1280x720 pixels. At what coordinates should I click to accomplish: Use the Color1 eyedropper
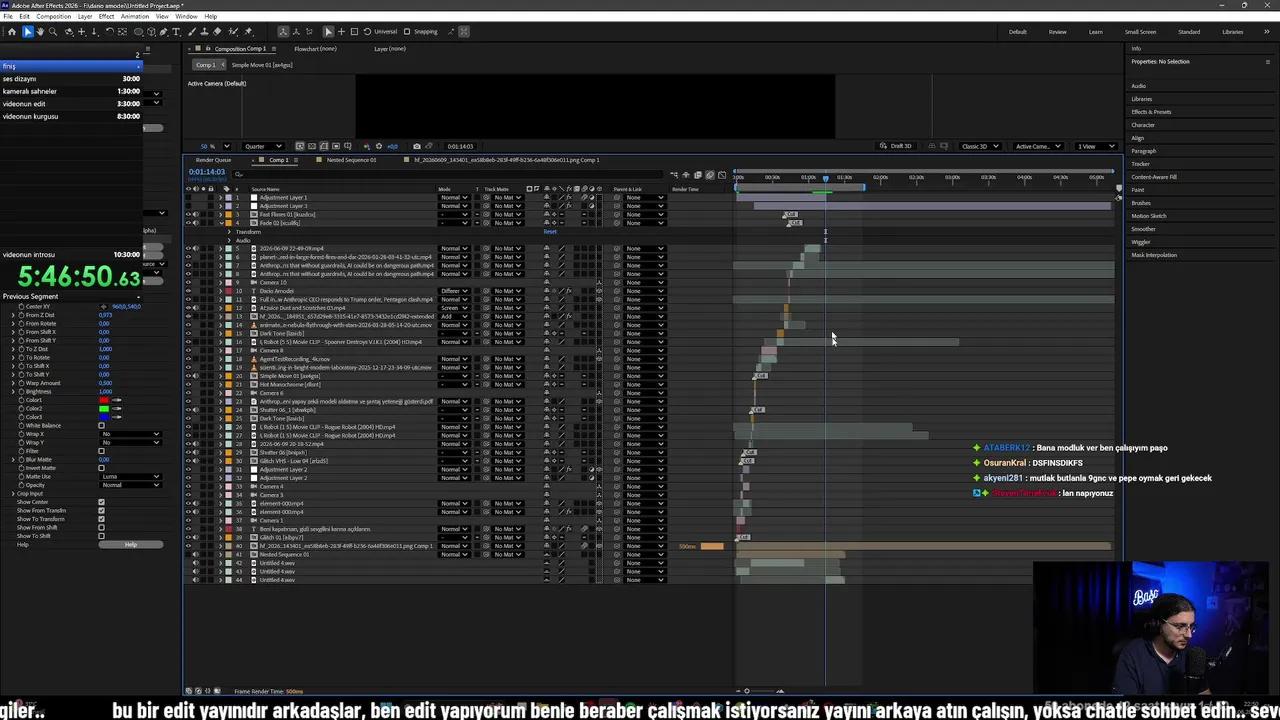coord(117,400)
